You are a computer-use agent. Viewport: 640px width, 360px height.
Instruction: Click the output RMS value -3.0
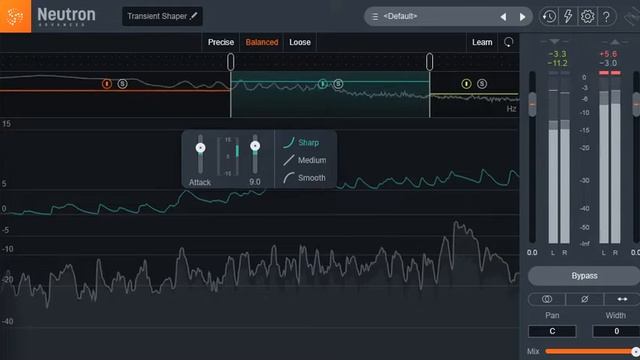pyautogui.click(x=608, y=63)
